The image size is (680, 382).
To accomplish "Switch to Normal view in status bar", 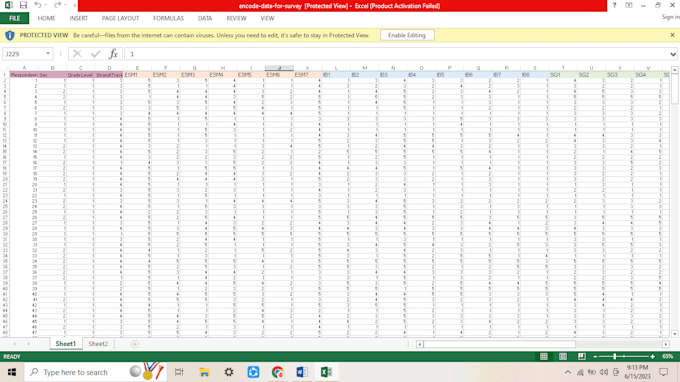I will (x=543, y=356).
